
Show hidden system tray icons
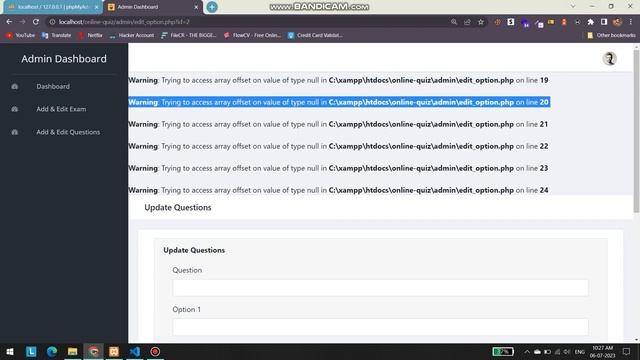coord(527,352)
